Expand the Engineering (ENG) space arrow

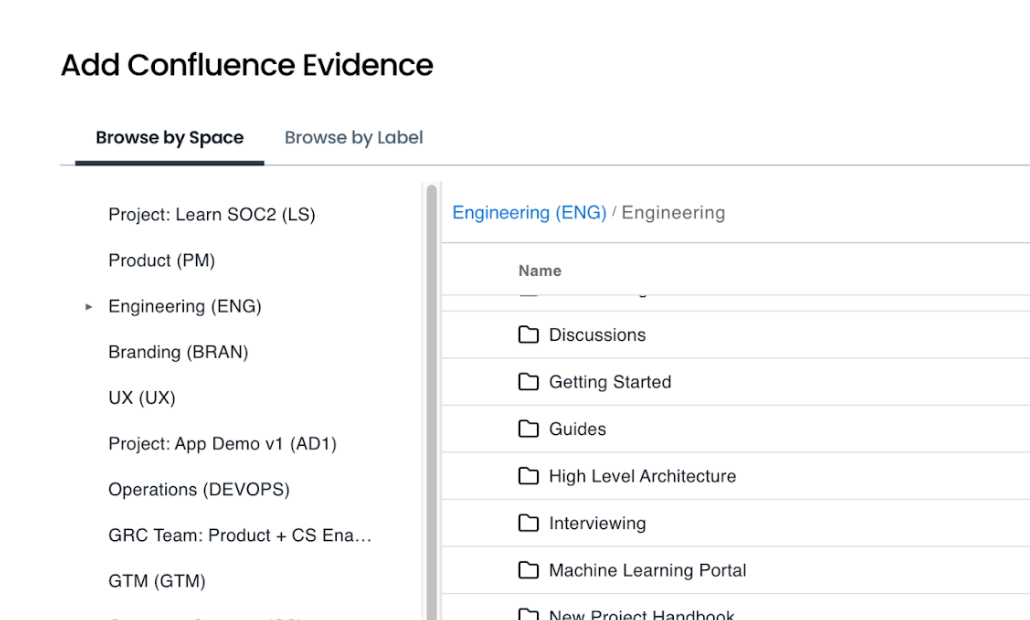tap(89, 307)
